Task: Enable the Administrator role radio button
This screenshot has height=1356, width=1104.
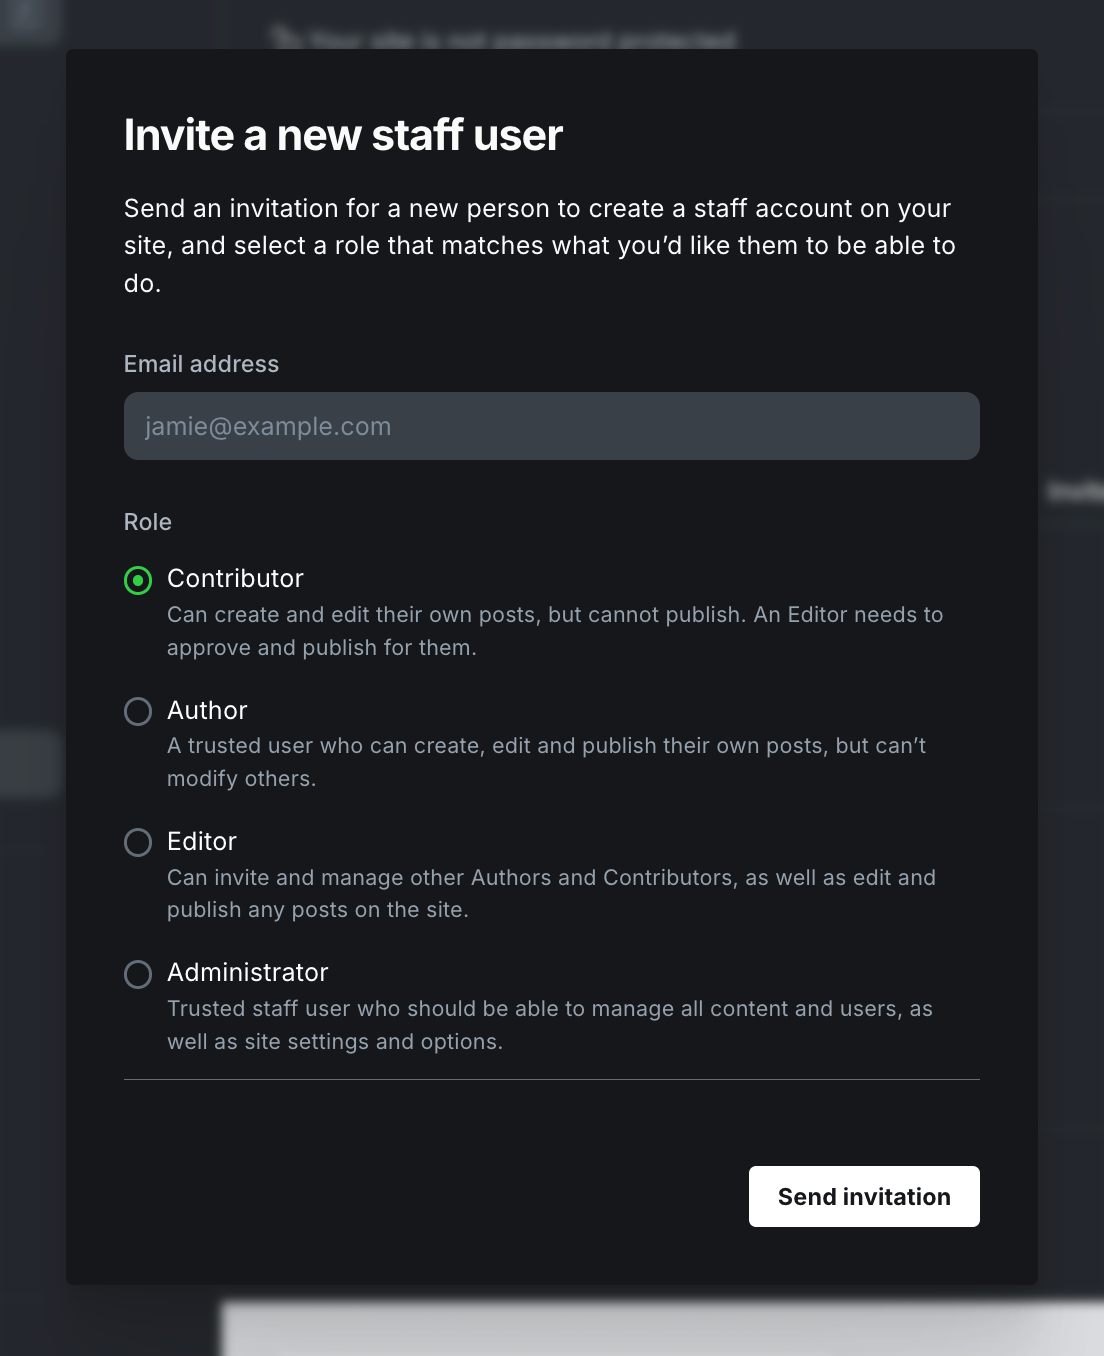Action: pos(138,974)
